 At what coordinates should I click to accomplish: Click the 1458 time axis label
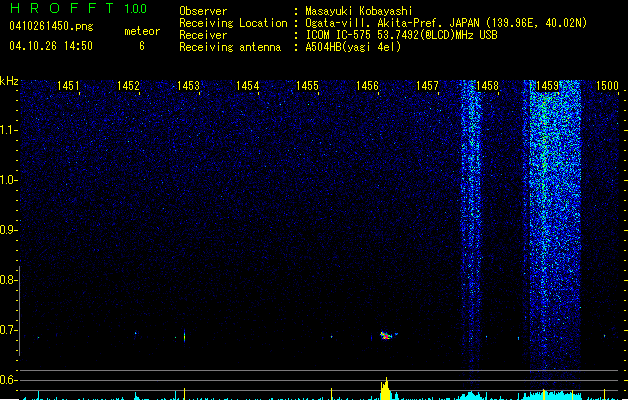[x=487, y=86]
